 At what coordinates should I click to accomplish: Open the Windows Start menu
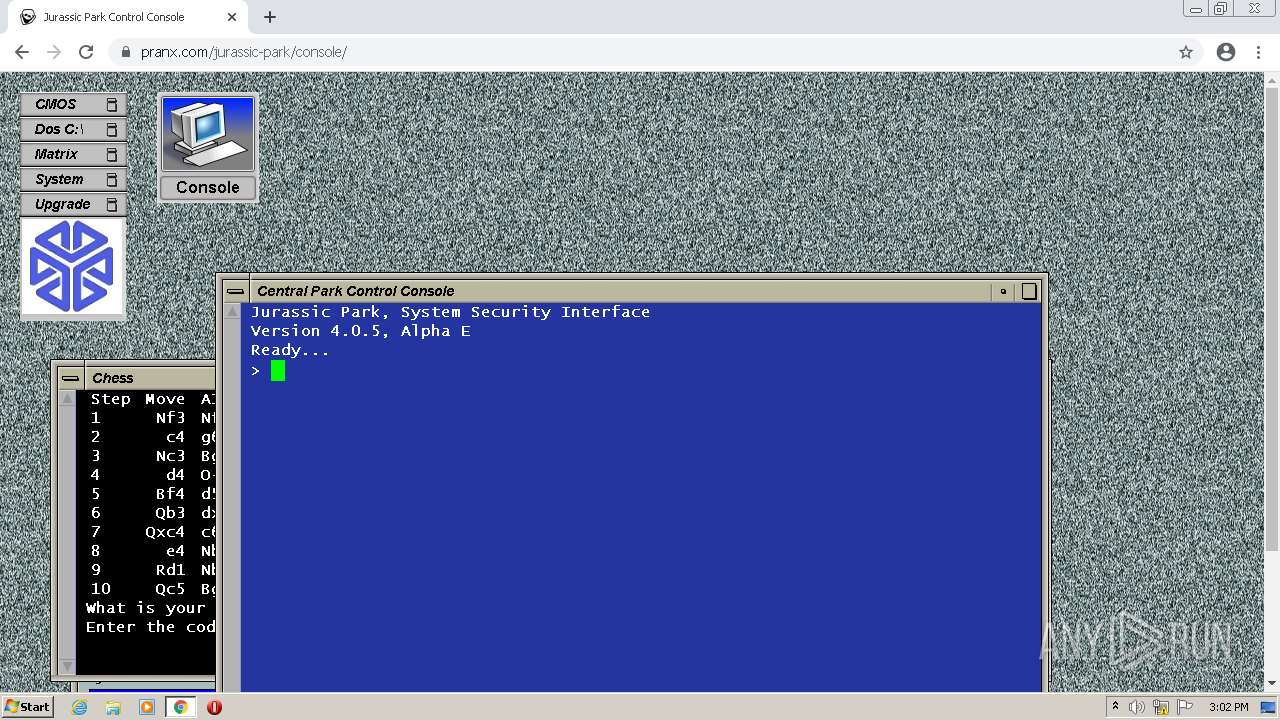pos(27,706)
